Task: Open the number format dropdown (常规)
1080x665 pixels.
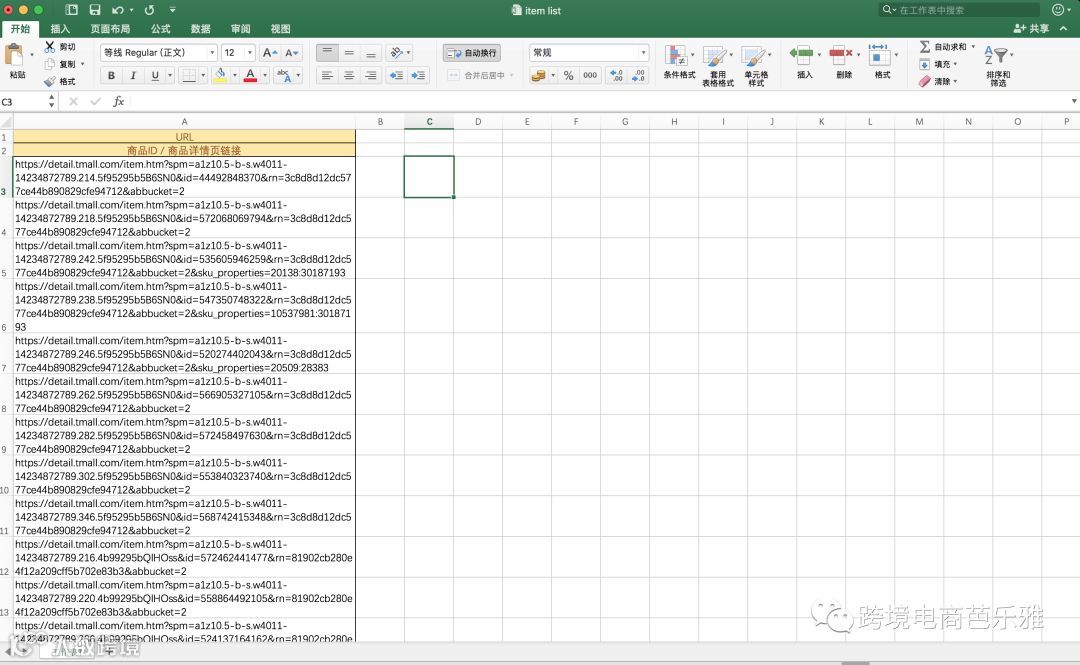Action: [x=643, y=52]
